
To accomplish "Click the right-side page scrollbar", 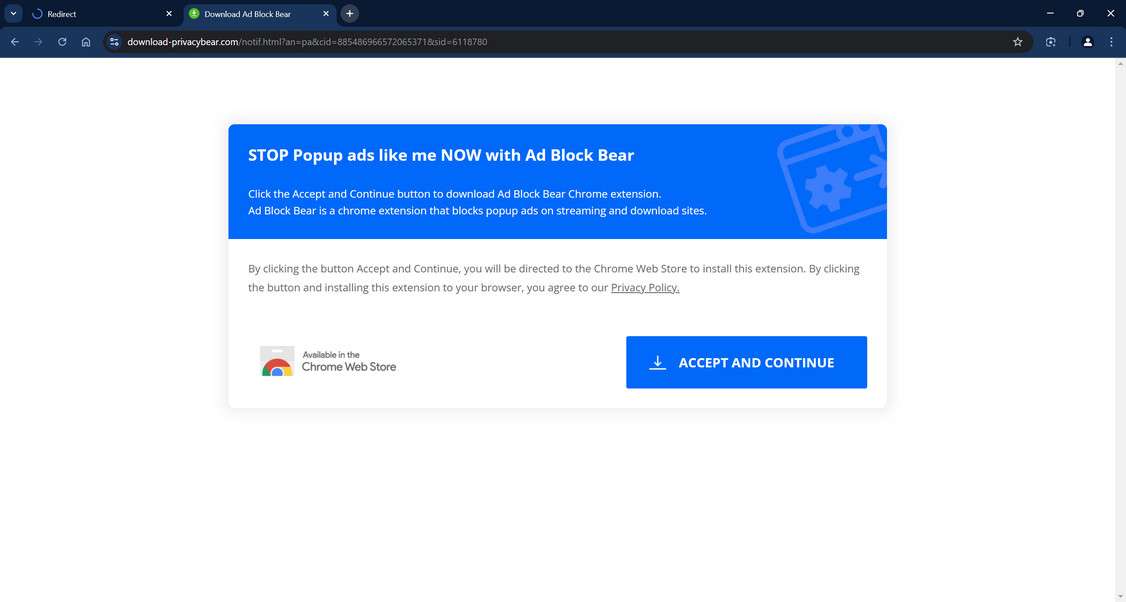I will point(1120,300).
